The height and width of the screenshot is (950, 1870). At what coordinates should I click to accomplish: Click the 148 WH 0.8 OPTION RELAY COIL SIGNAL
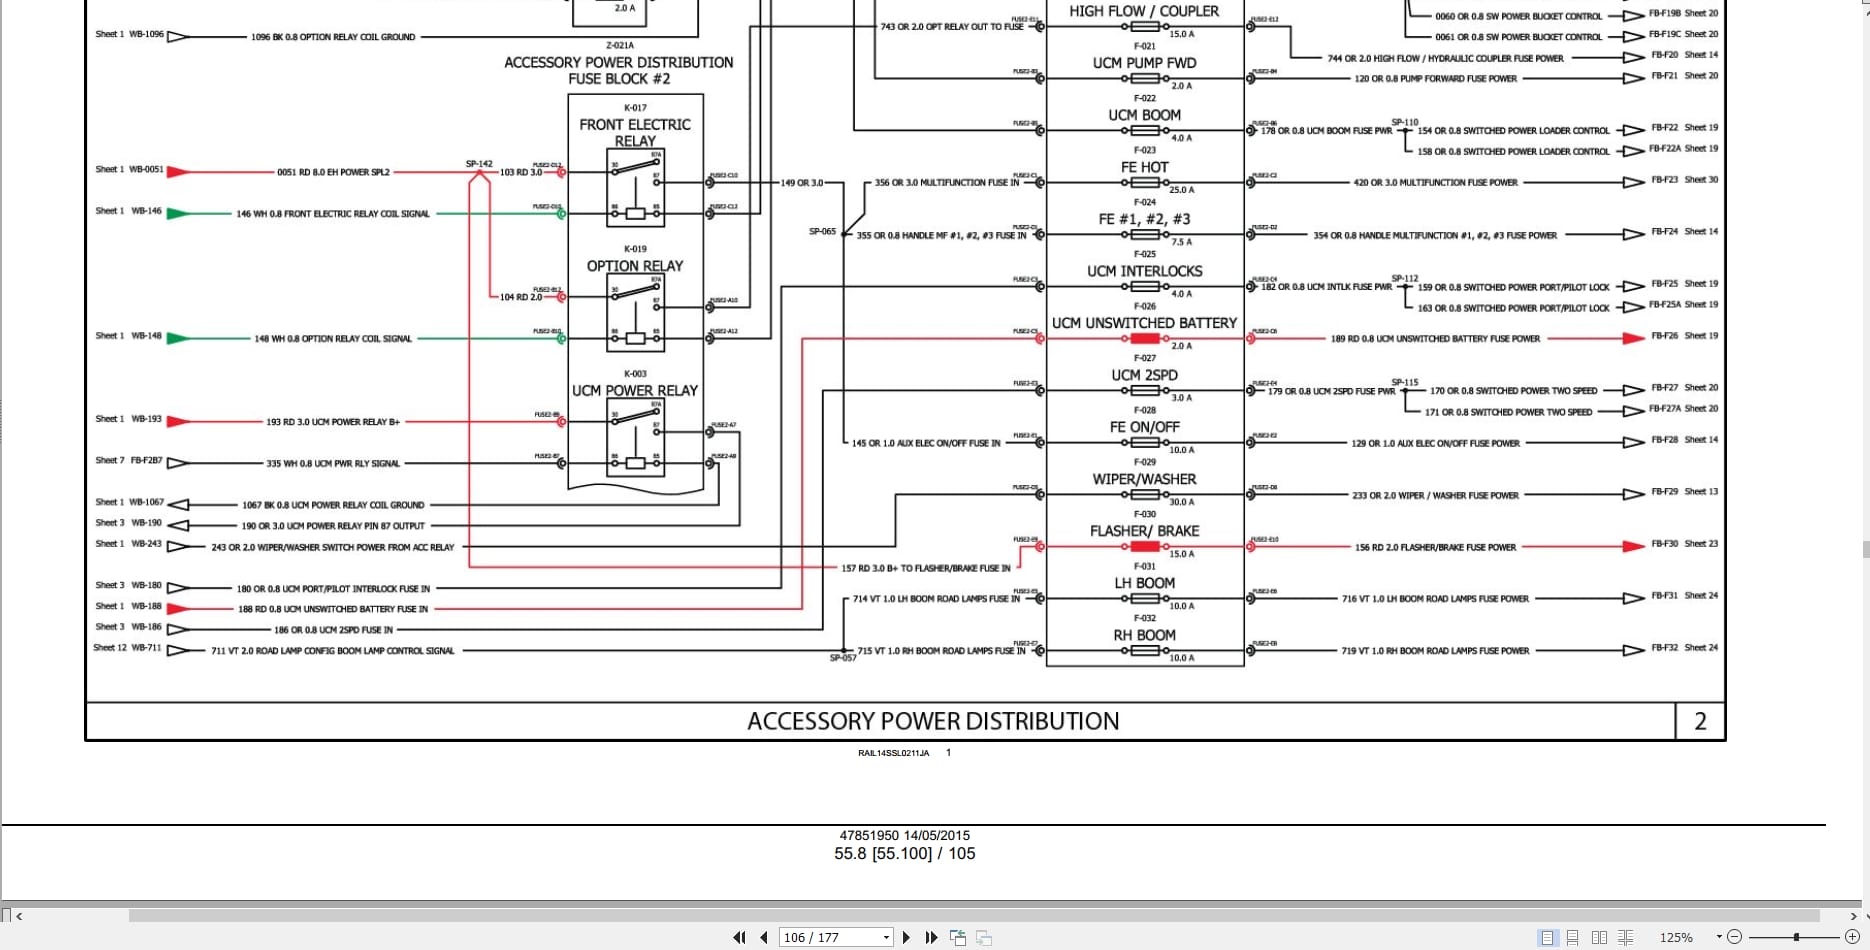(x=333, y=339)
